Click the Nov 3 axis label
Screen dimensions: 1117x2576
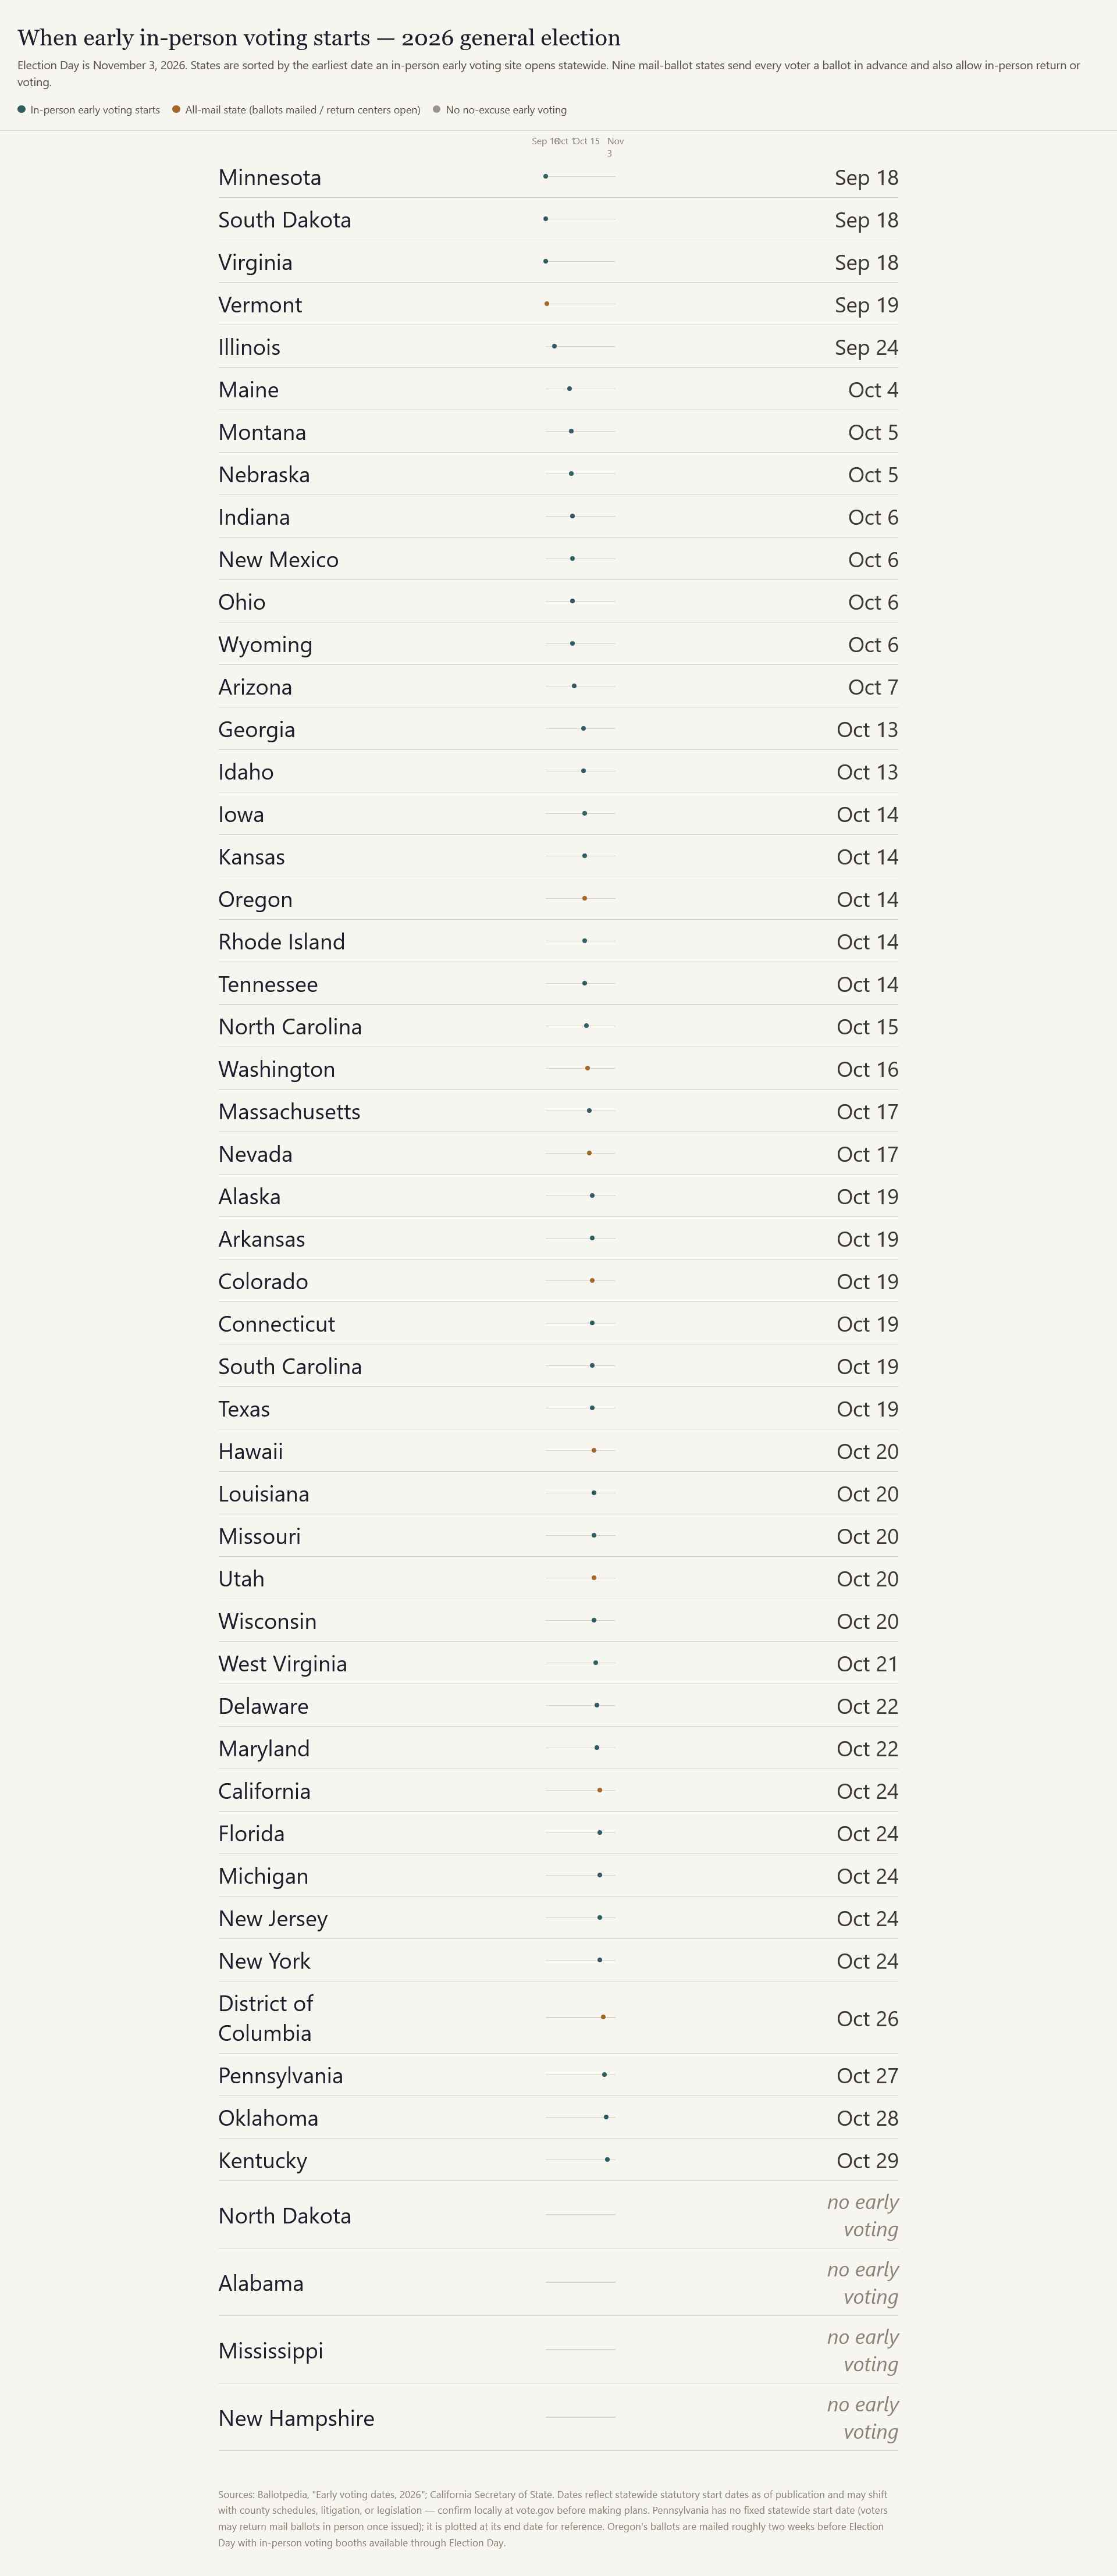(x=614, y=147)
